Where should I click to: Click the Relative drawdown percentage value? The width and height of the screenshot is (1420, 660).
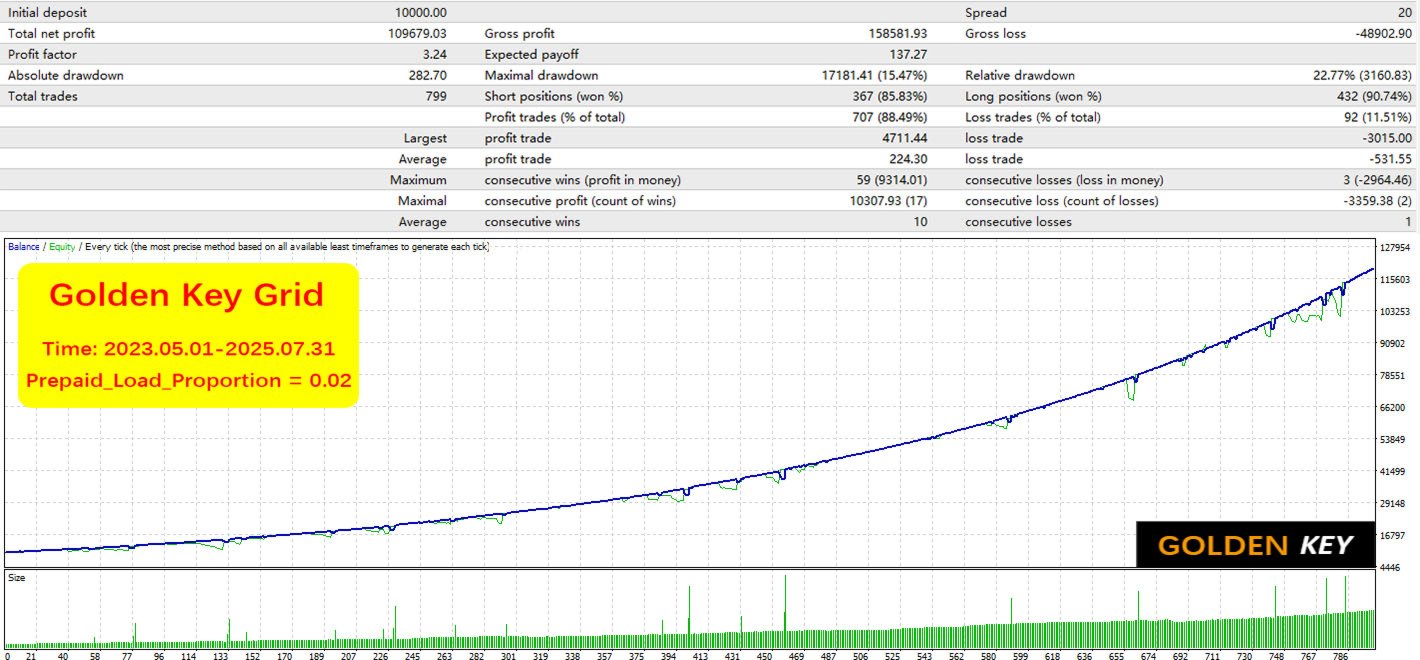1362,76
